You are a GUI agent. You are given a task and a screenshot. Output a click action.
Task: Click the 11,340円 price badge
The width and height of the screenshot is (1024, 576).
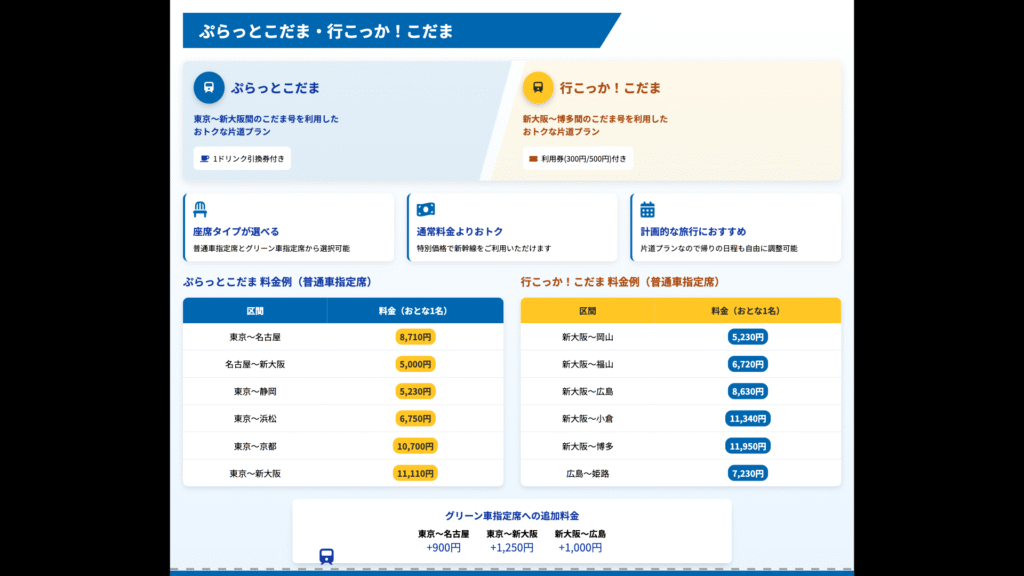748,419
